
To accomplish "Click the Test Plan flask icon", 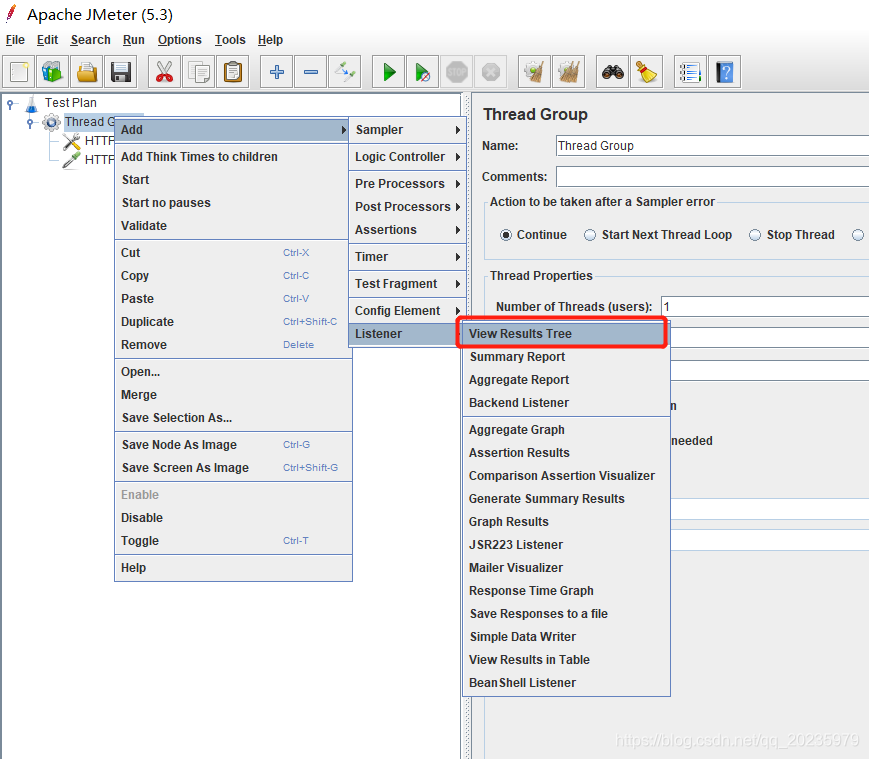I will click(32, 103).
